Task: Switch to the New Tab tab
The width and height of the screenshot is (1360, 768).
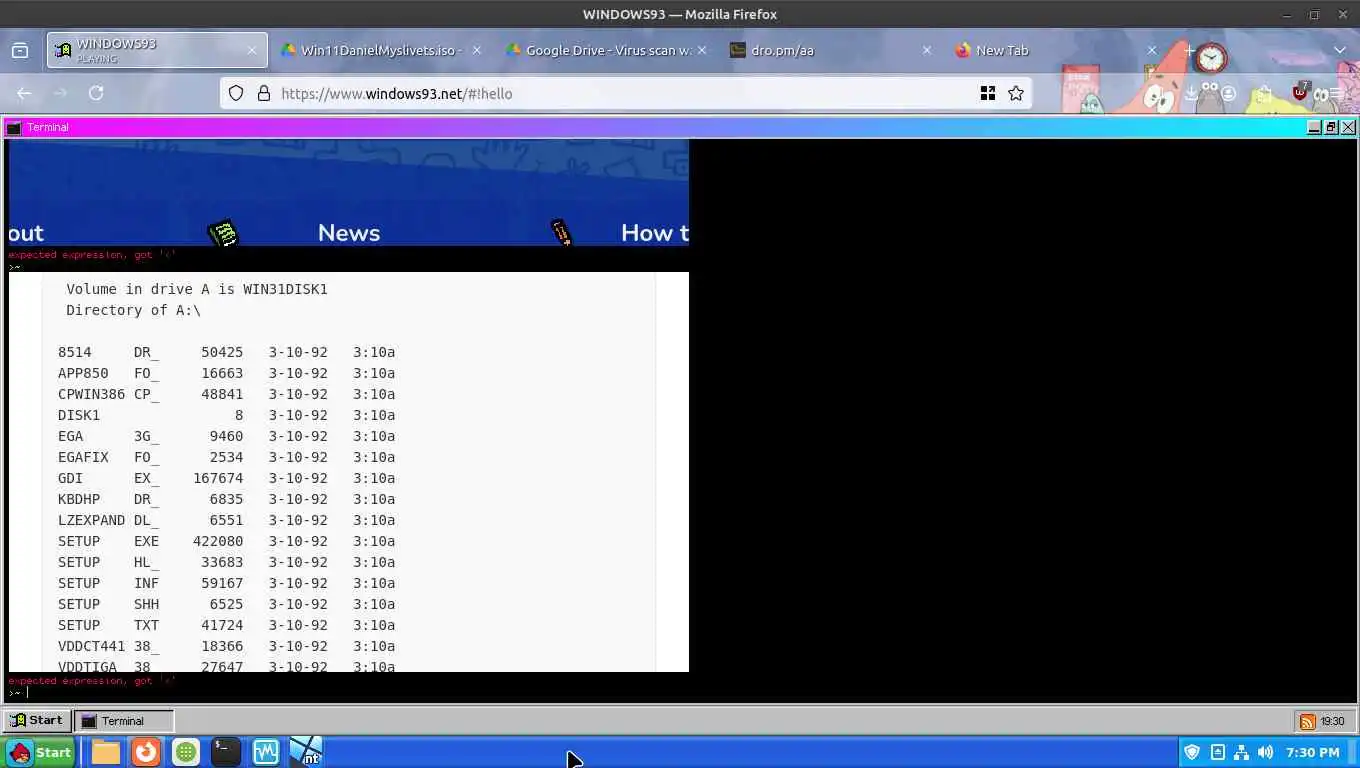Action: coord(1055,50)
